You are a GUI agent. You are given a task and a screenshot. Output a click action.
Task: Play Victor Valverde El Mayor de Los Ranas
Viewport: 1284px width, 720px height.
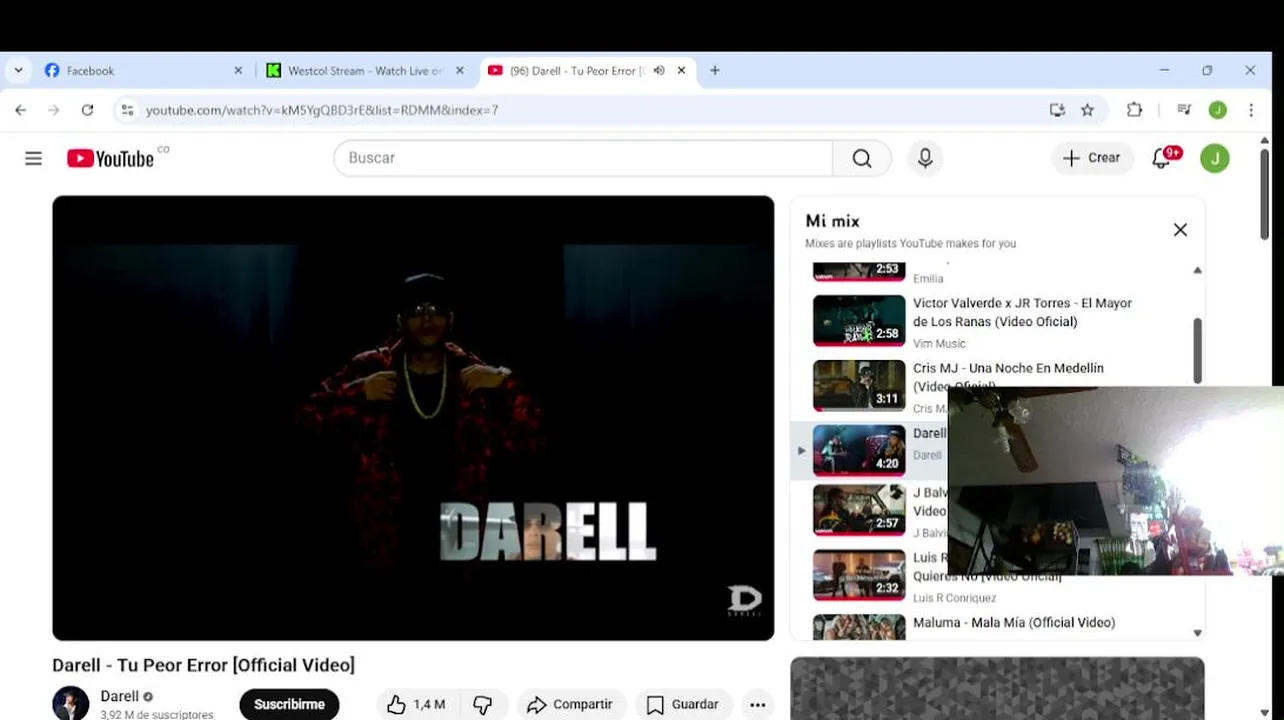(x=859, y=320)
